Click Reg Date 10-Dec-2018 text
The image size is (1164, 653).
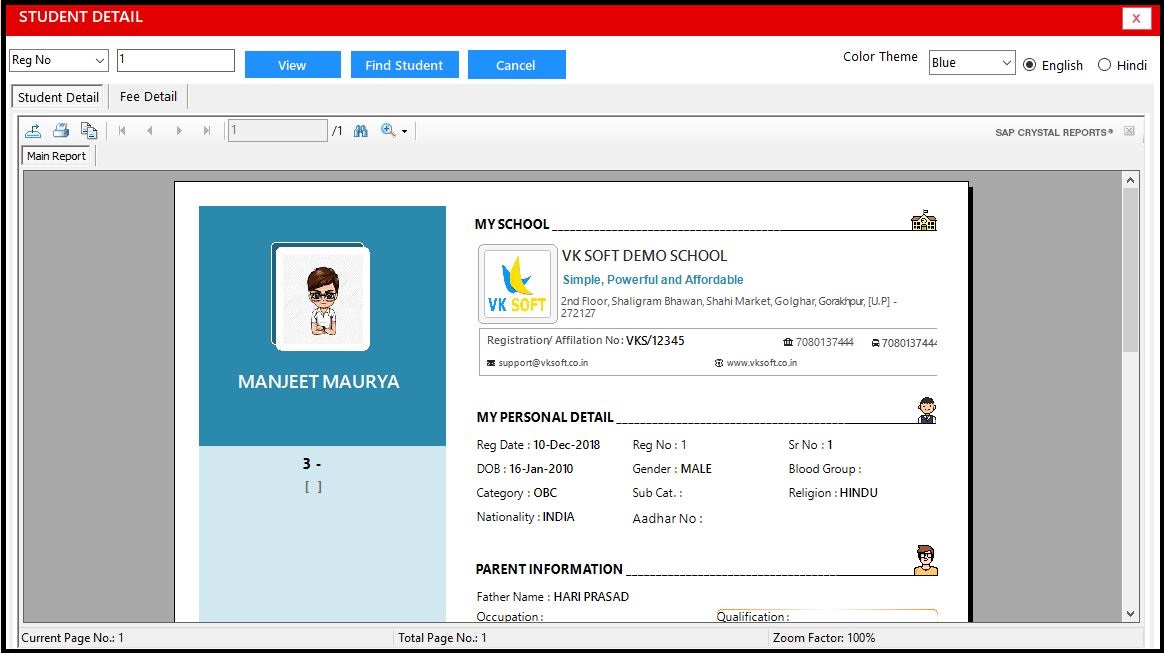pos(538,444)
